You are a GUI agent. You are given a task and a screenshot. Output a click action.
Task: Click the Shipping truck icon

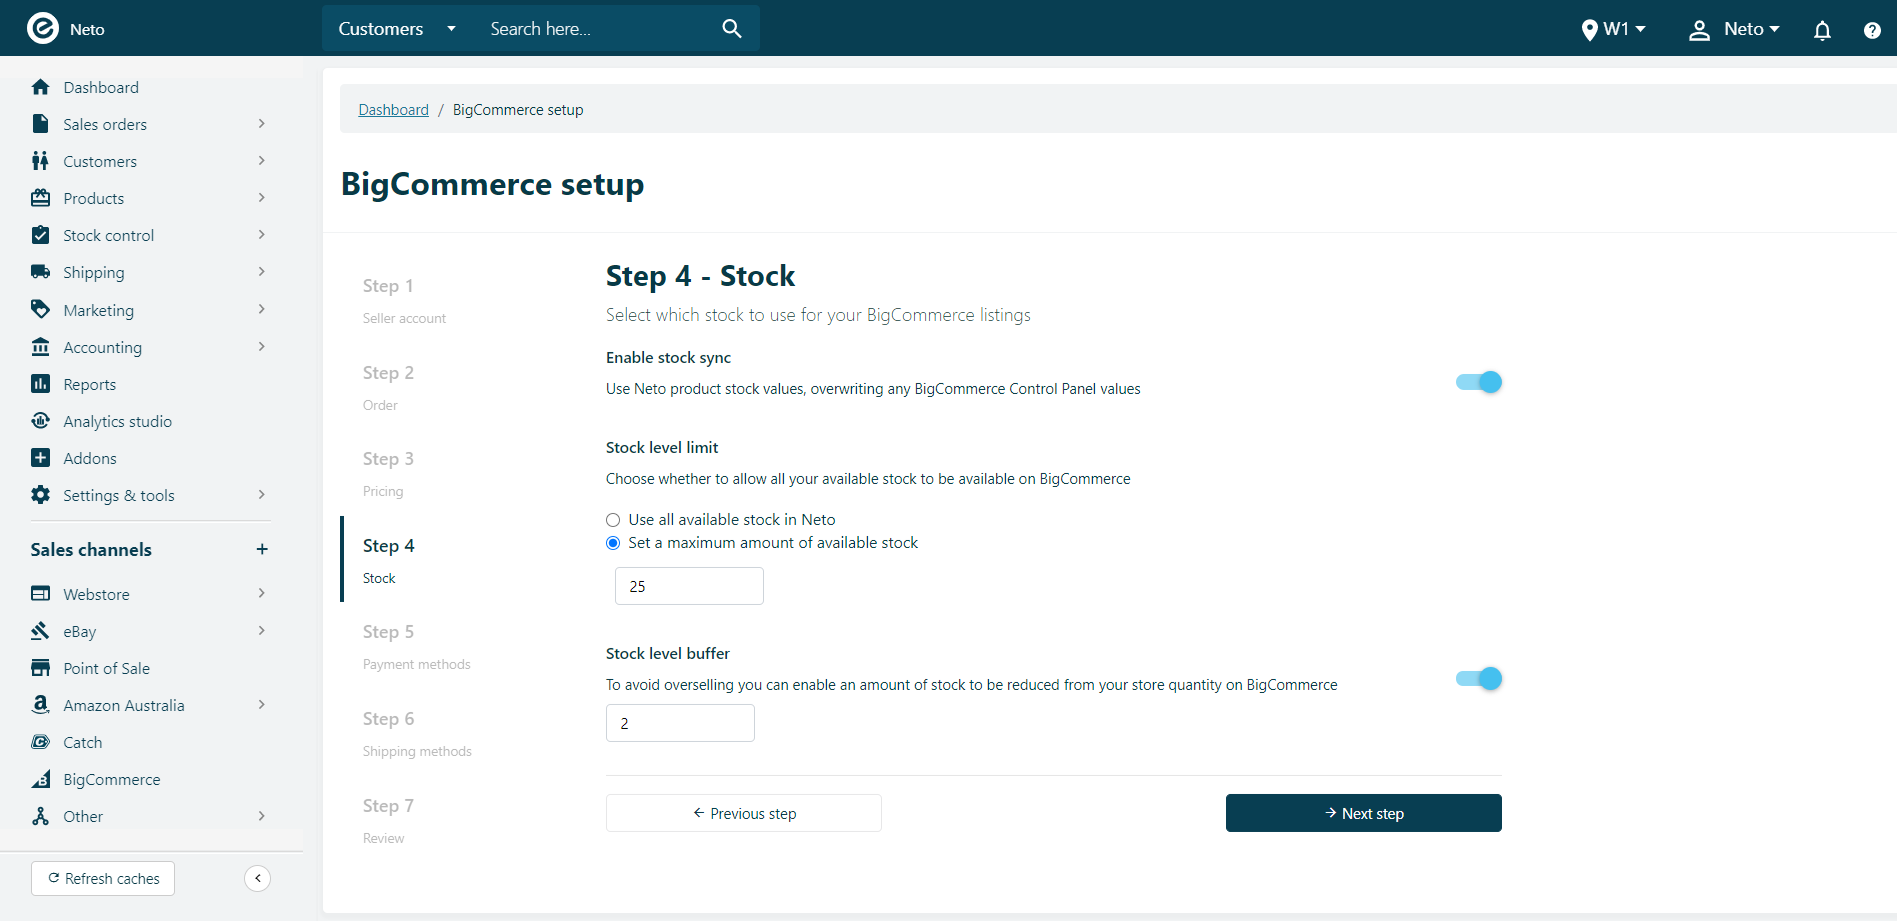tap(40, 272)
